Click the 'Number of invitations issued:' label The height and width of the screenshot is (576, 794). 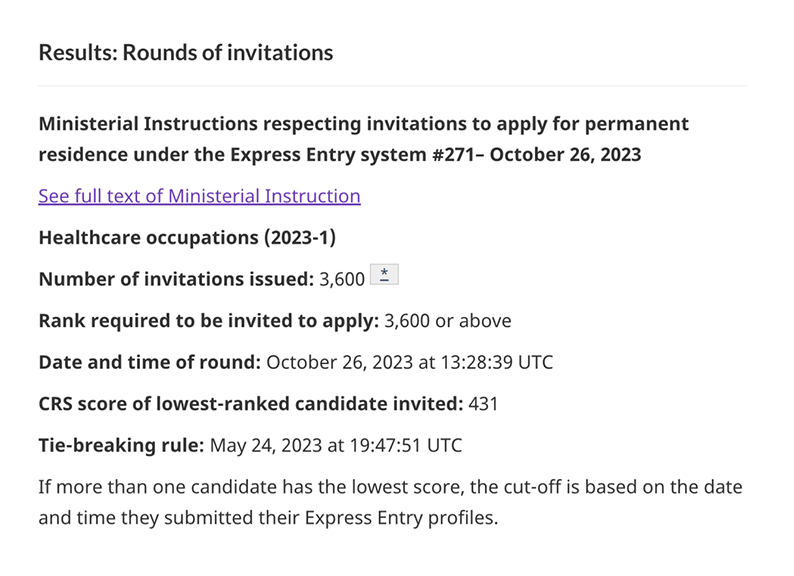(176, 279)
